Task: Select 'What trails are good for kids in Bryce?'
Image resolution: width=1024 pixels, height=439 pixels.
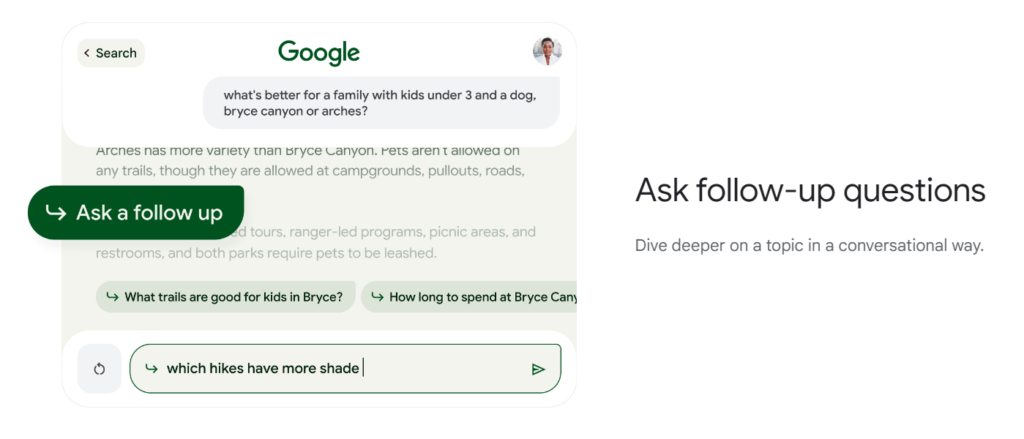Action: (225, 297)
